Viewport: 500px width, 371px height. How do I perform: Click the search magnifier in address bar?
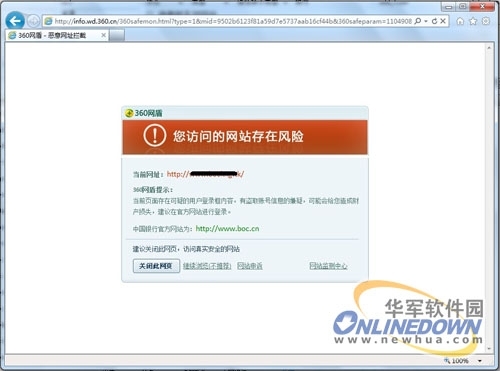tap(417, 21)
